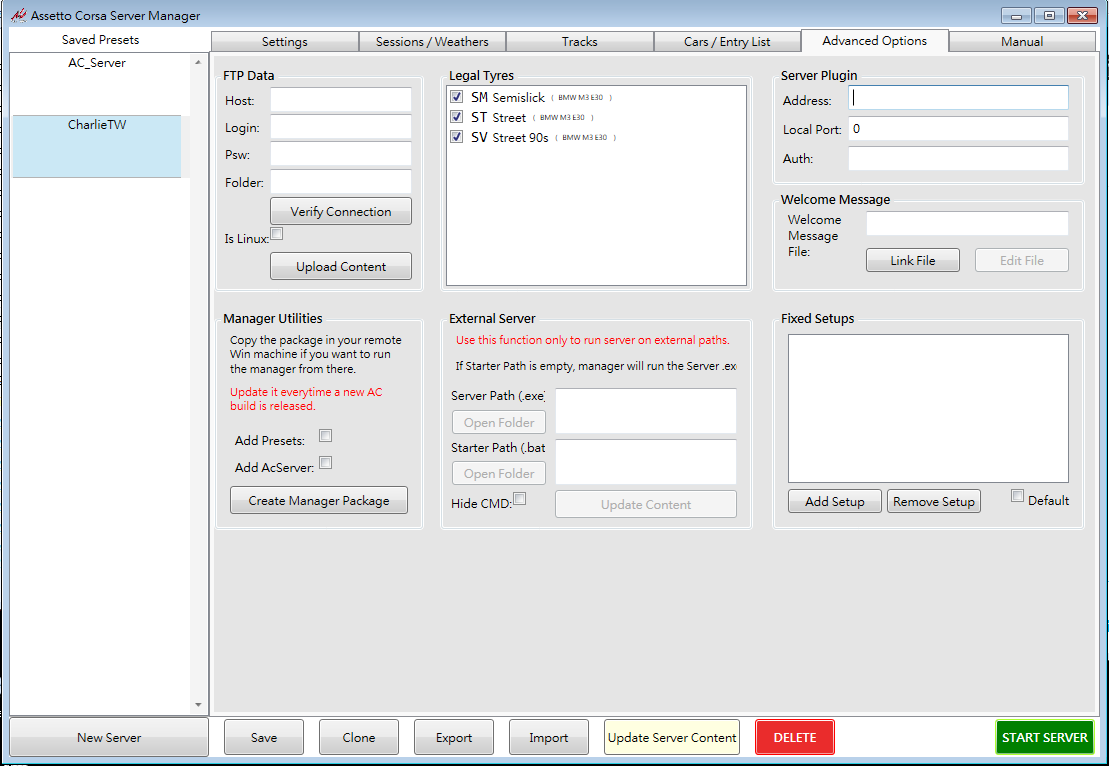Go to the Tracks tab
Screen dimensions: 1109x766
[x=580, y=42]
